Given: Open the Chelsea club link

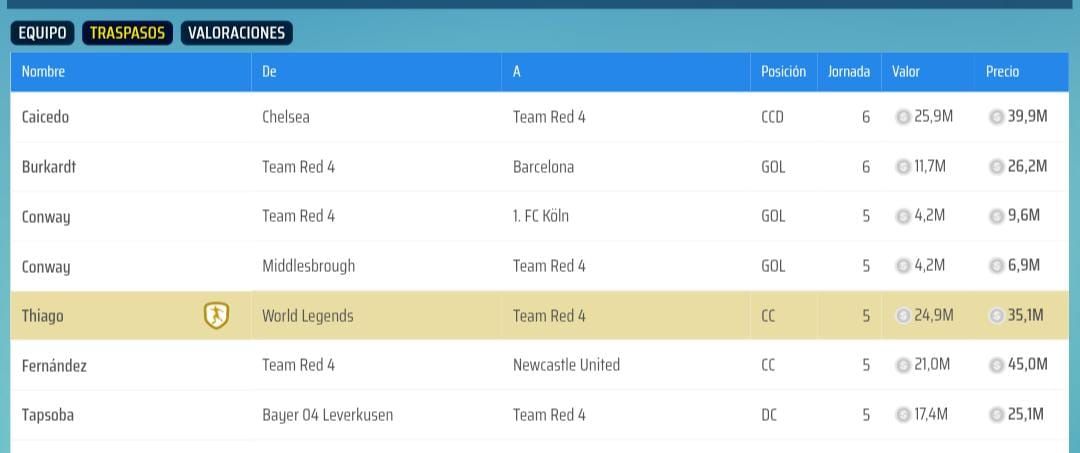Looking at the screenshot, I should coord(286,117).
